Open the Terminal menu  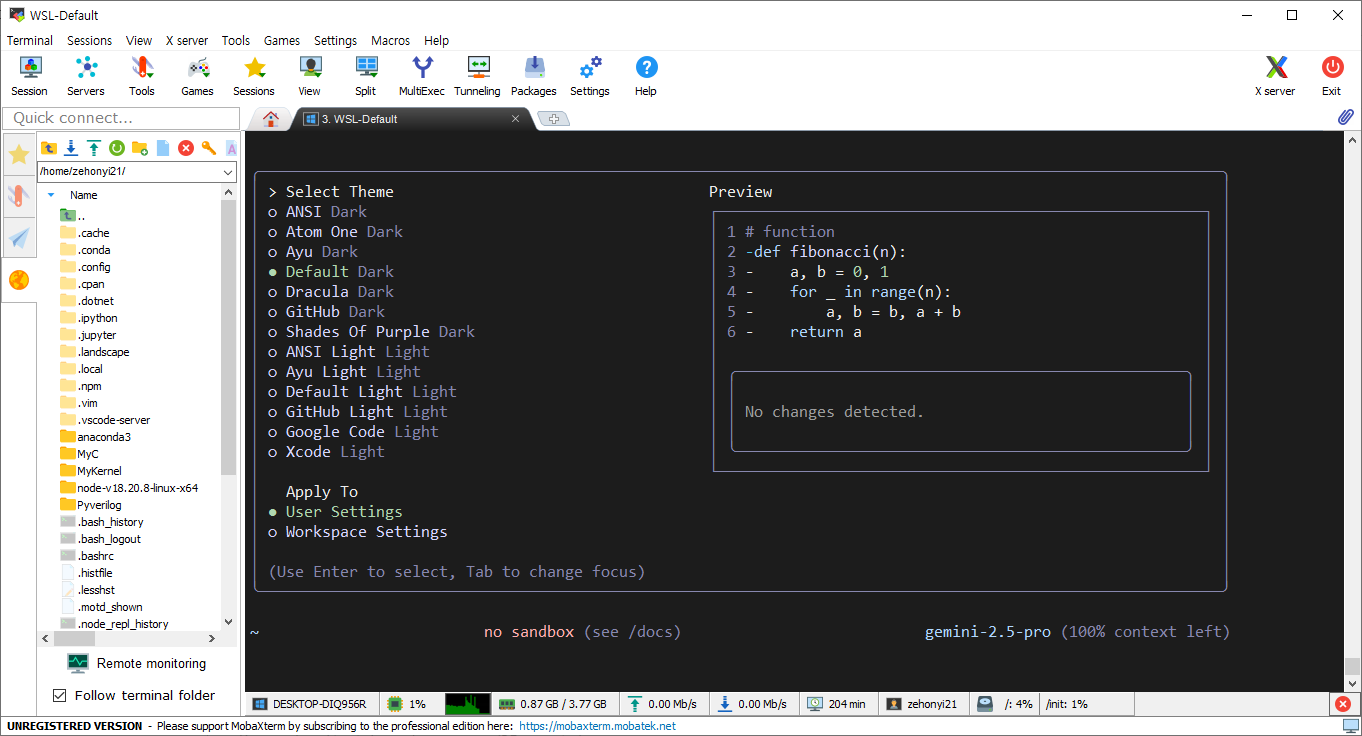30,41
